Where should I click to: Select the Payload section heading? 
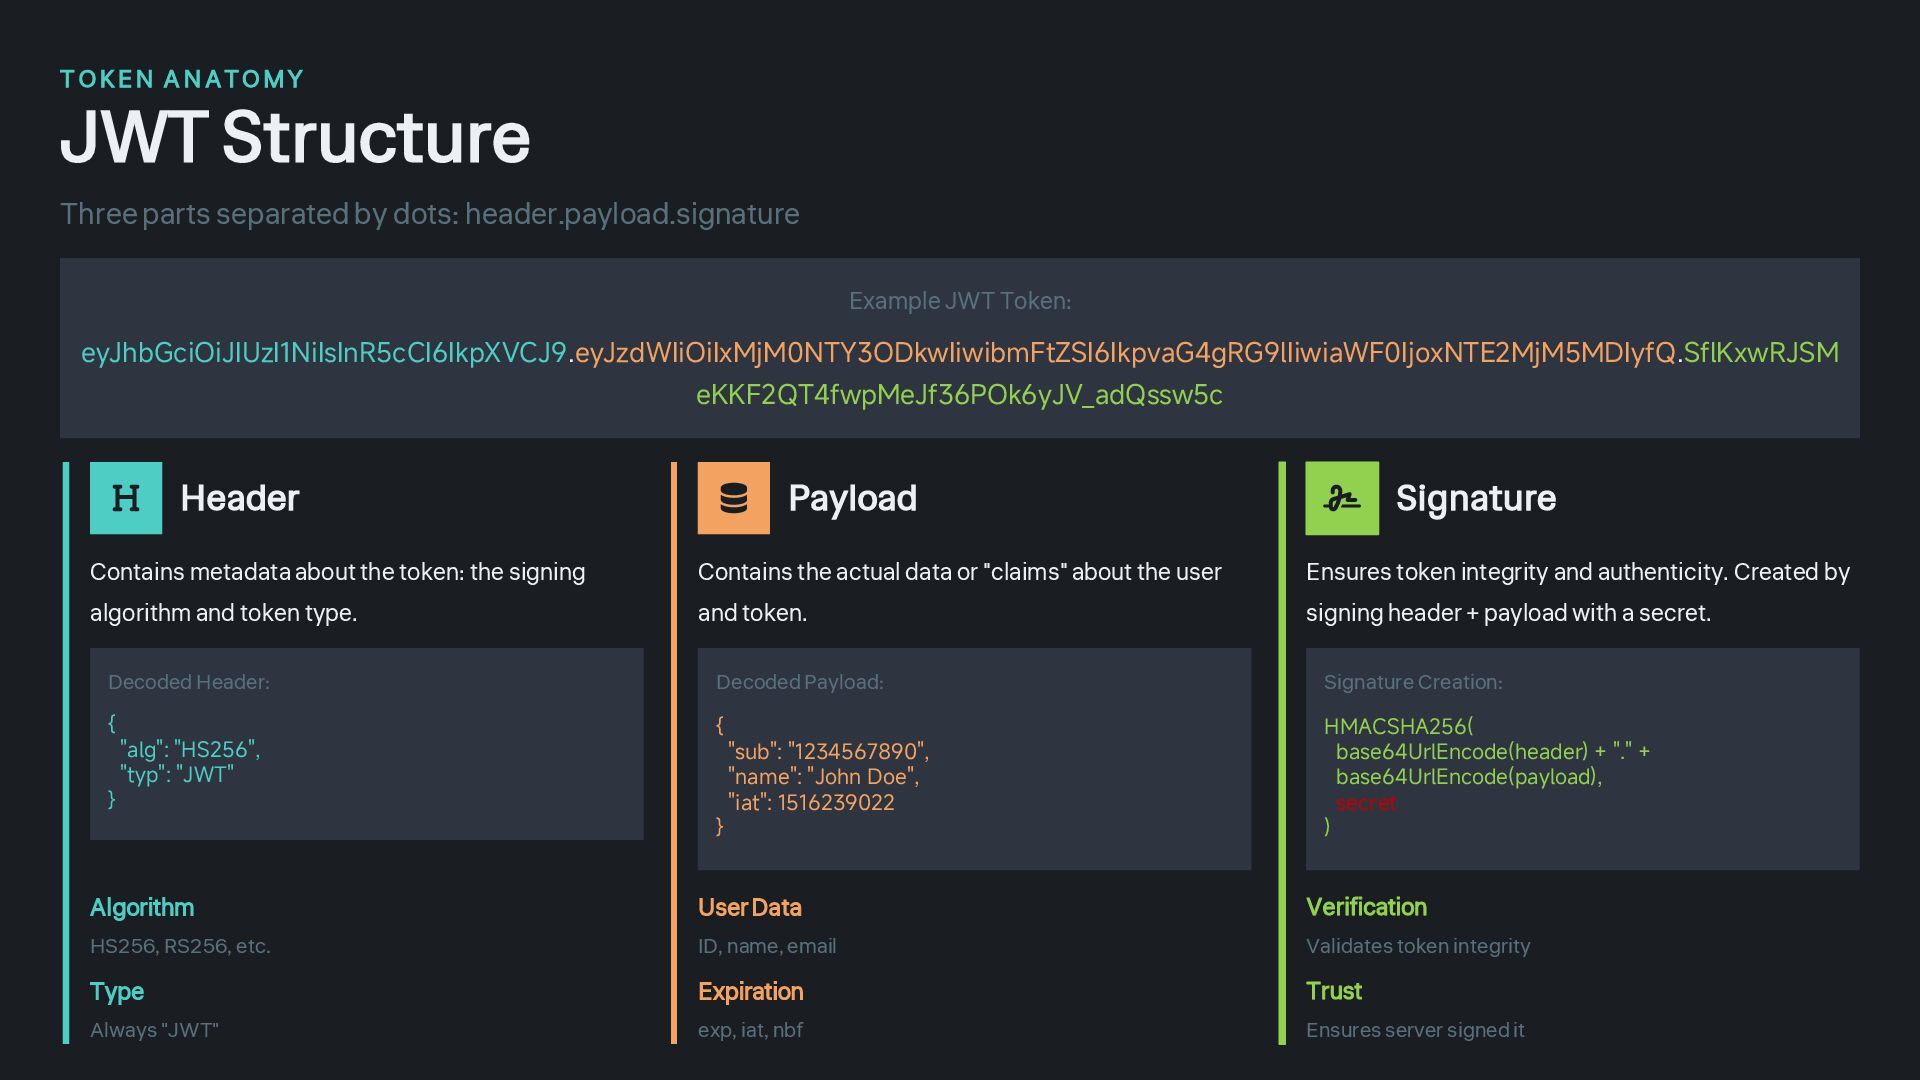[x=852, y=498]
